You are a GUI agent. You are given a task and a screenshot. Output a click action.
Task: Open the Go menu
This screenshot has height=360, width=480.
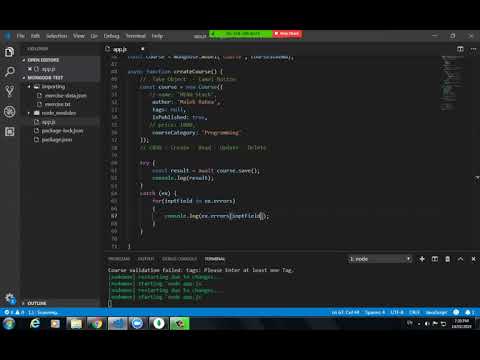(x=94, y=36)
